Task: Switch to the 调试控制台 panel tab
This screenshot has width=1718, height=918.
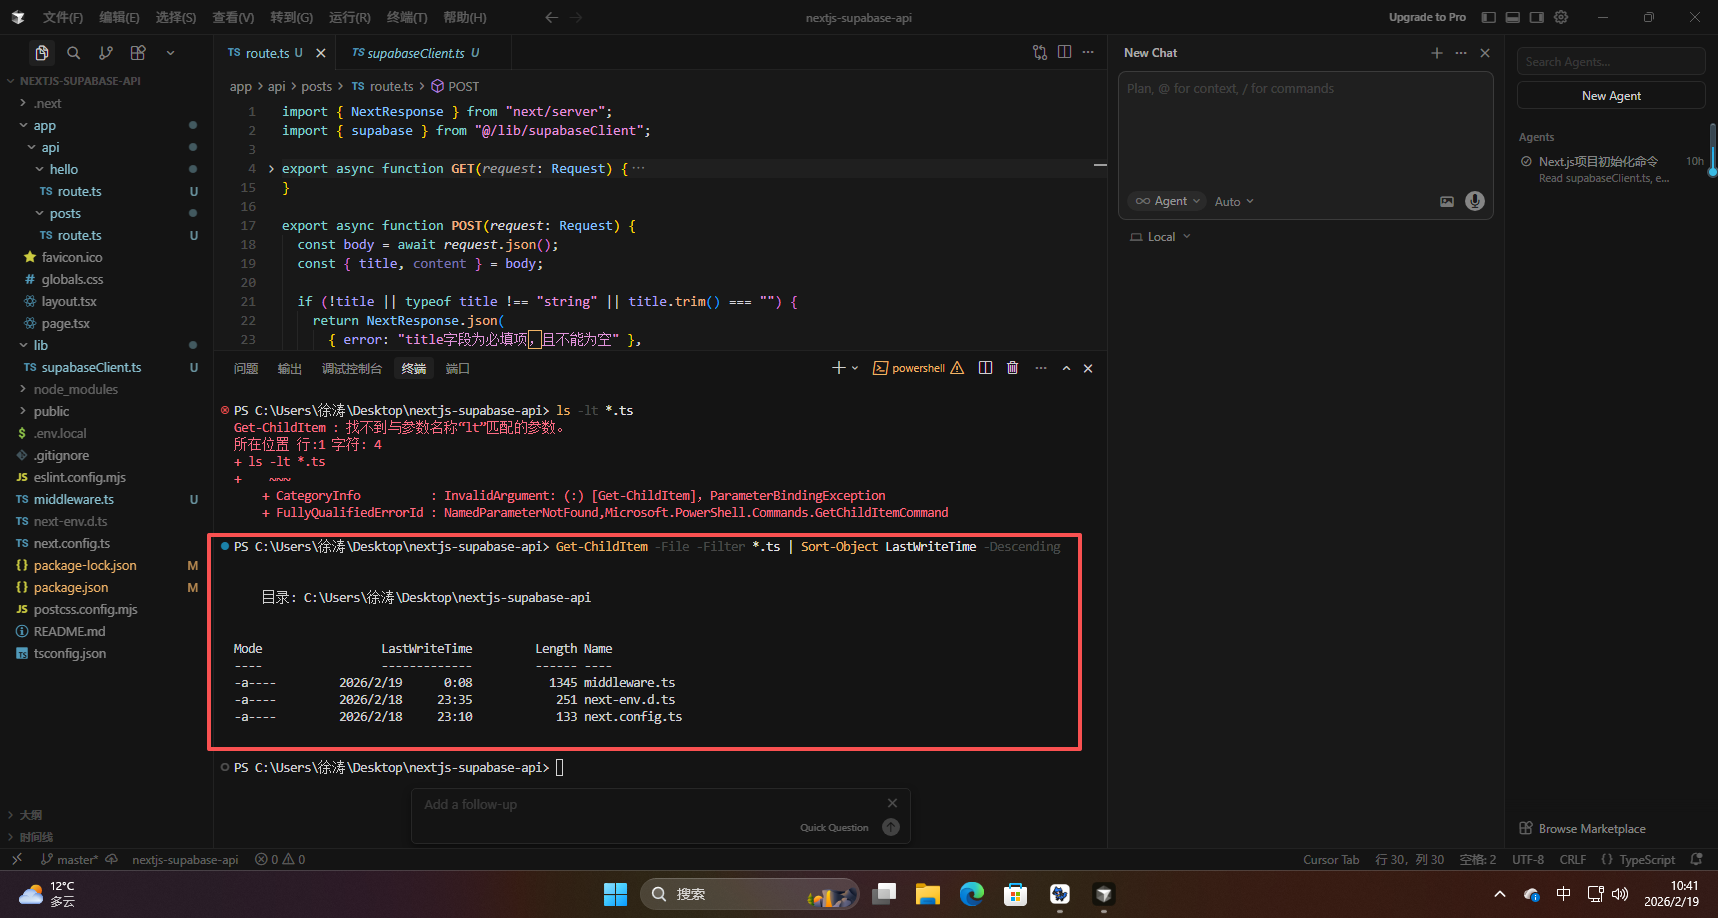Action: [x=352, y=369]
